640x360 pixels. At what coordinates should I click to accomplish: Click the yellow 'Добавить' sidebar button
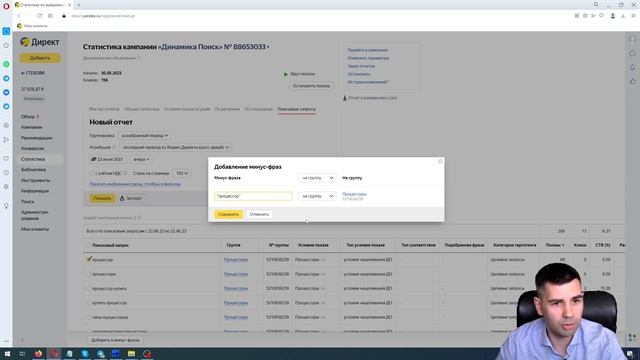point(40,58)
